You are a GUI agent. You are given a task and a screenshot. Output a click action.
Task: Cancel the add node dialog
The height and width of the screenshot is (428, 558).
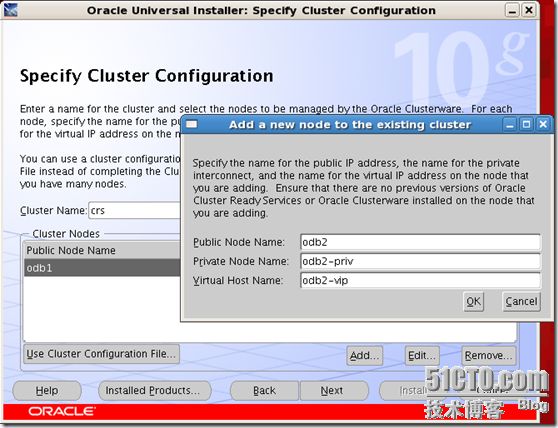pyautogui.click(x=521, y=302)
